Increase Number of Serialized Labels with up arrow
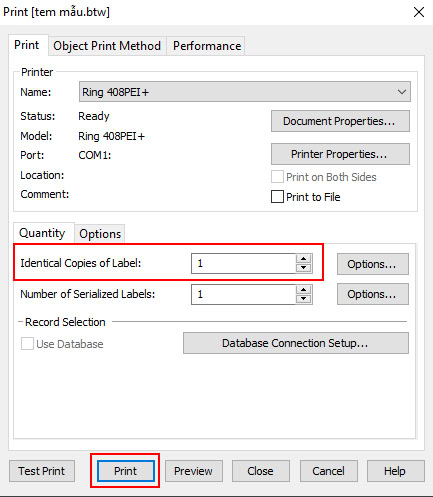 pyautogui.click(x=303, y=290)
